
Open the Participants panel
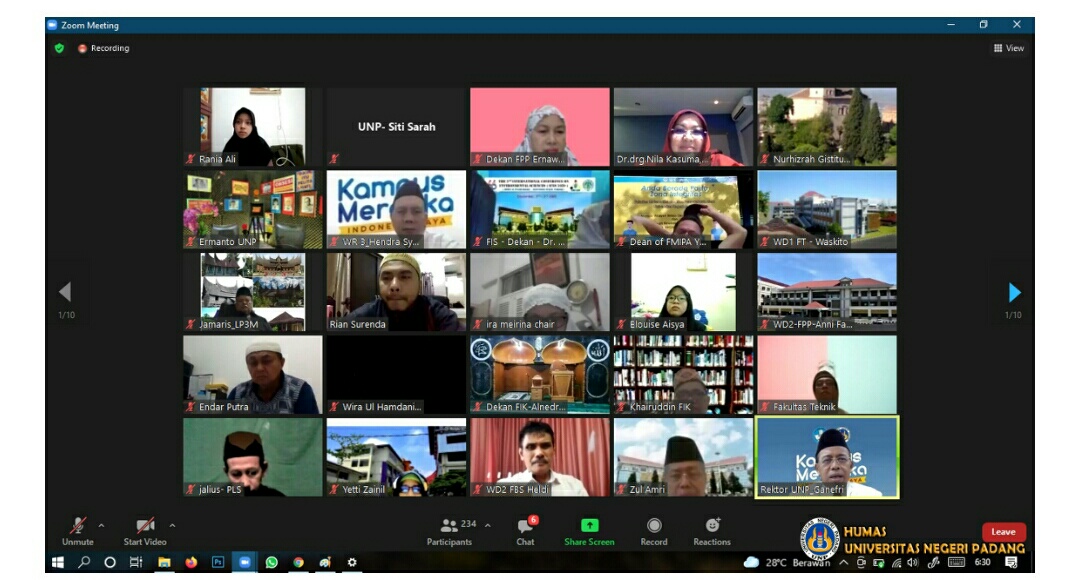pyautogui.click(x=450, y=530)
